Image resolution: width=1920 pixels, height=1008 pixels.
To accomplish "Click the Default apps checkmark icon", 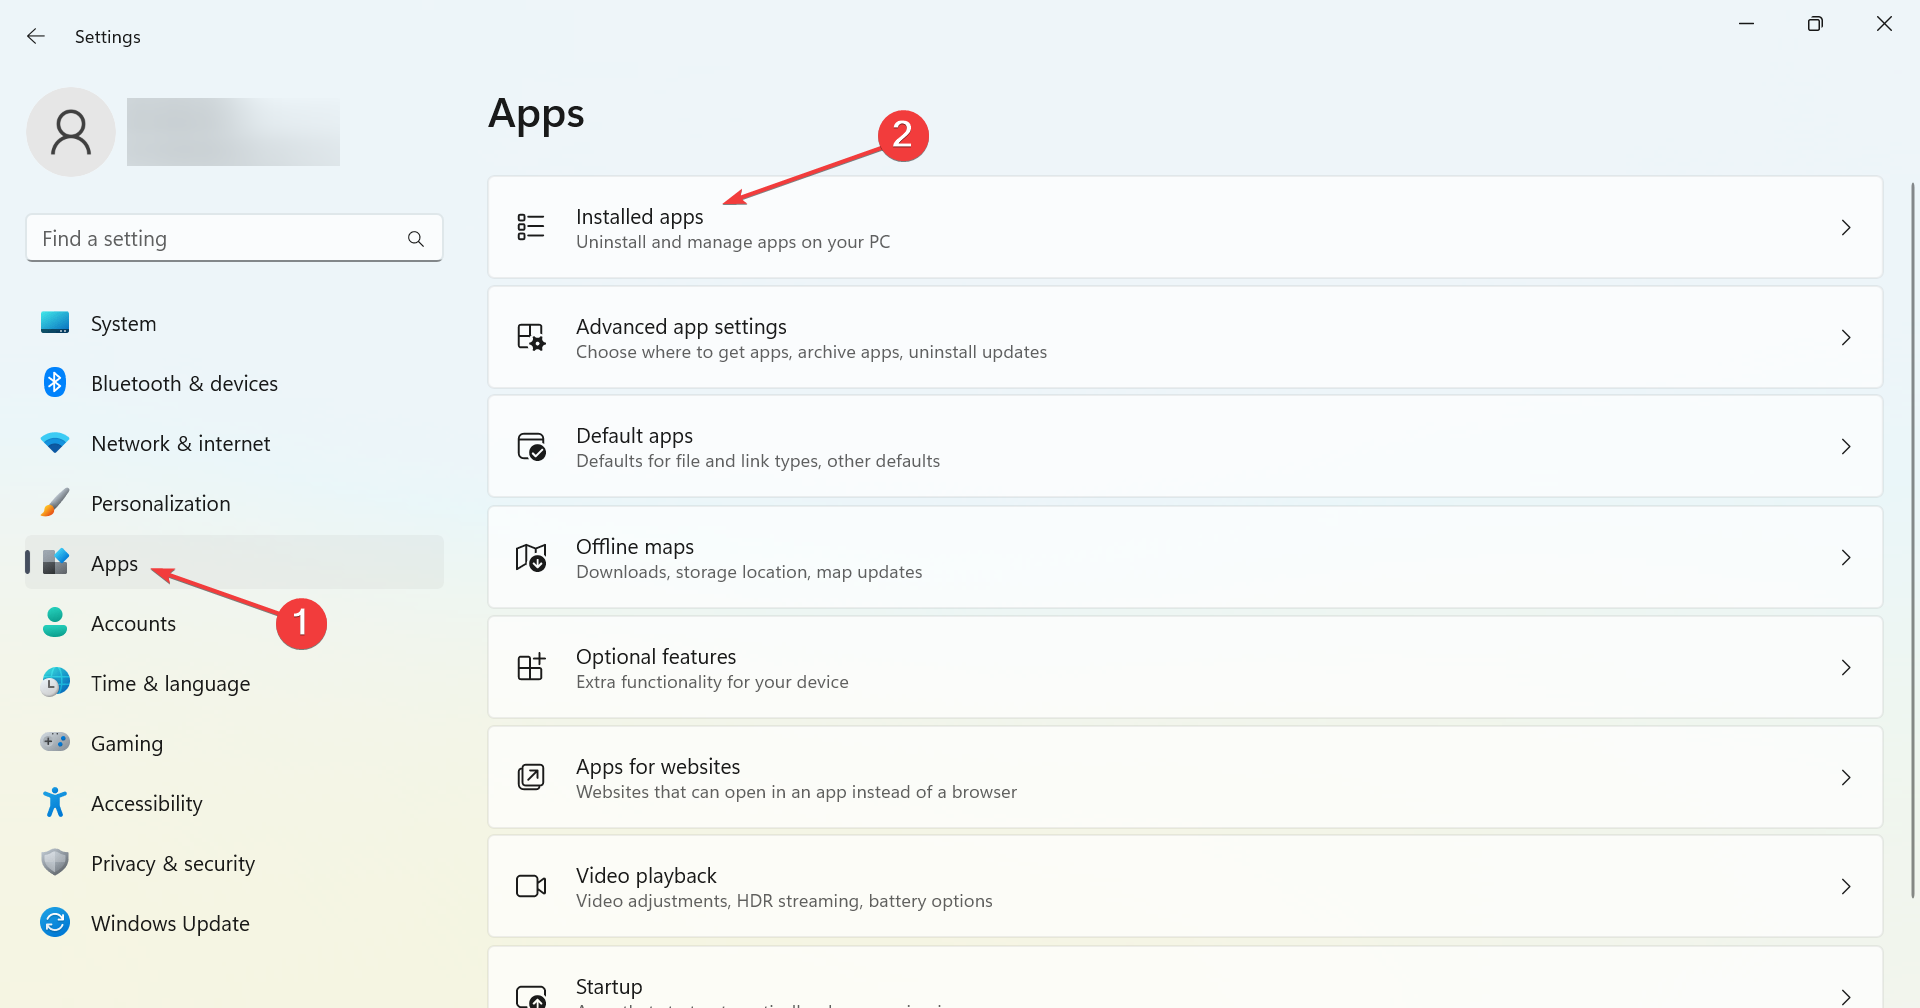I will point(531,446).
